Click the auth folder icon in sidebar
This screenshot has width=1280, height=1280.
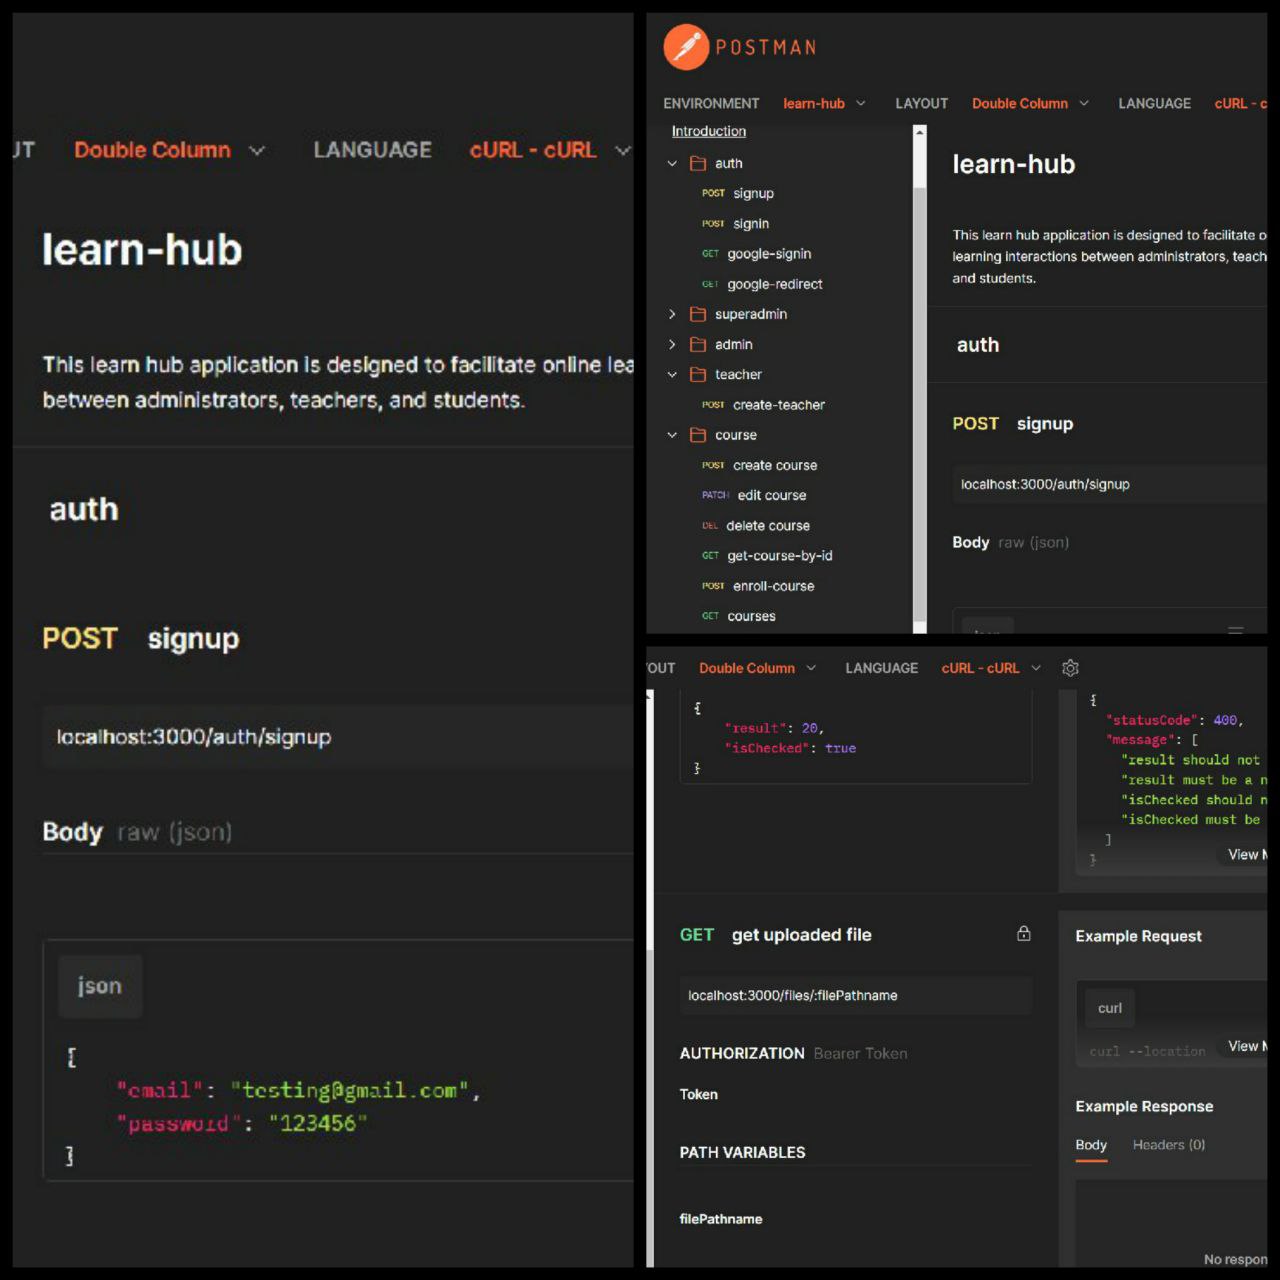(698, 163)
